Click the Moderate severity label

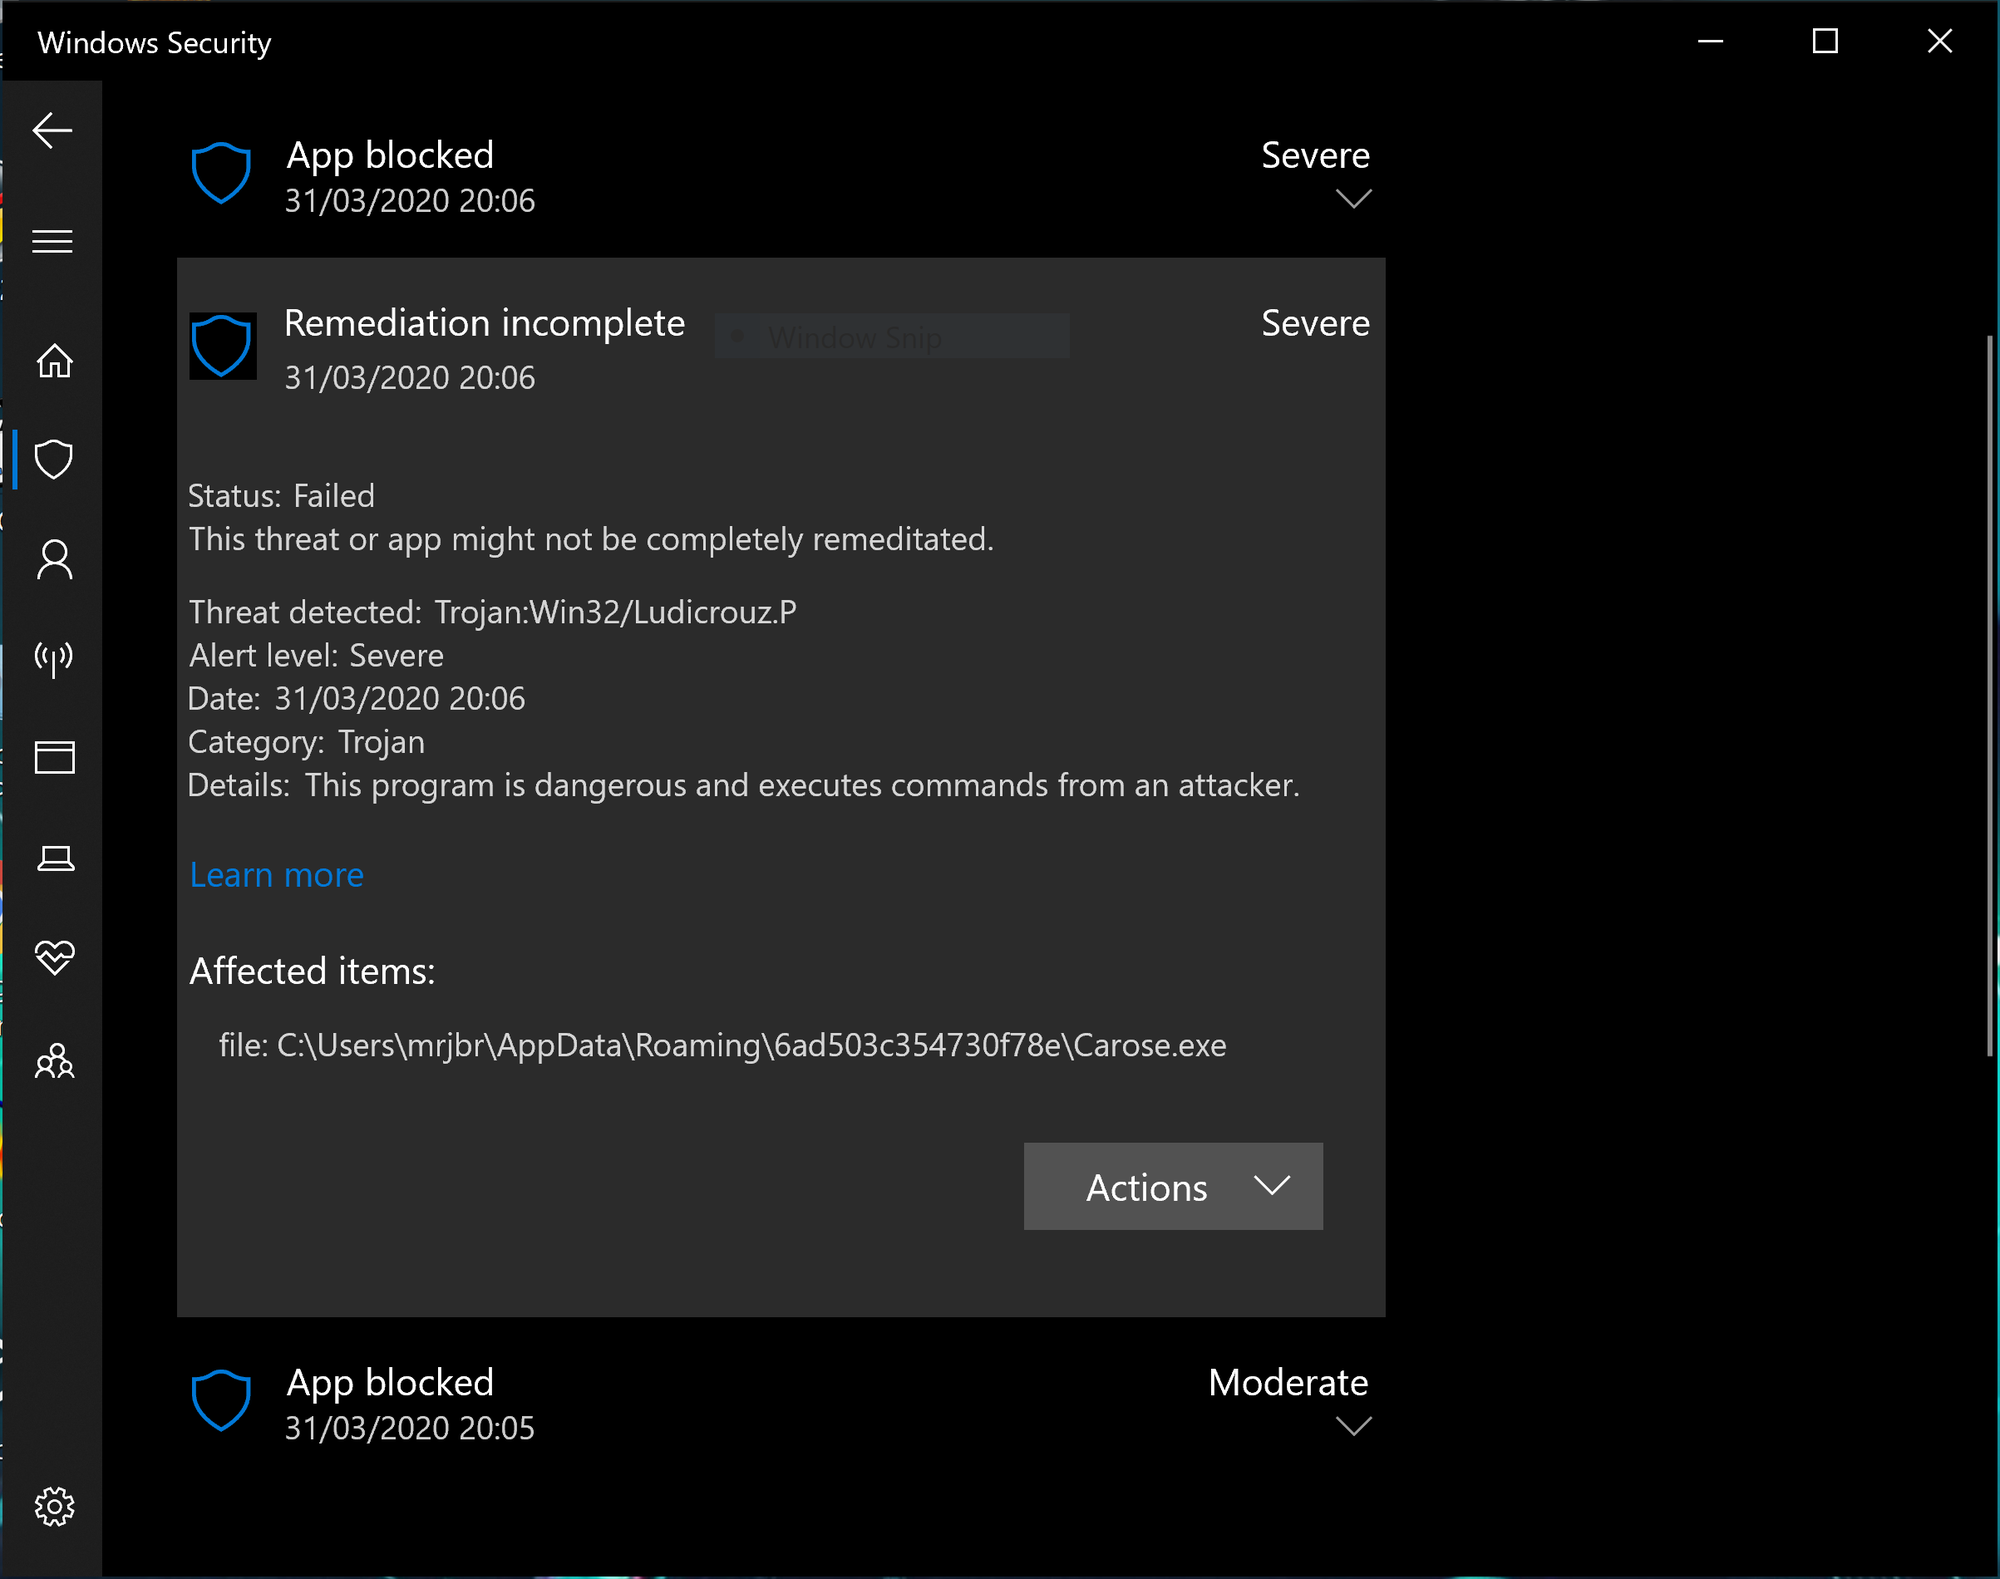(1288, 1382)
